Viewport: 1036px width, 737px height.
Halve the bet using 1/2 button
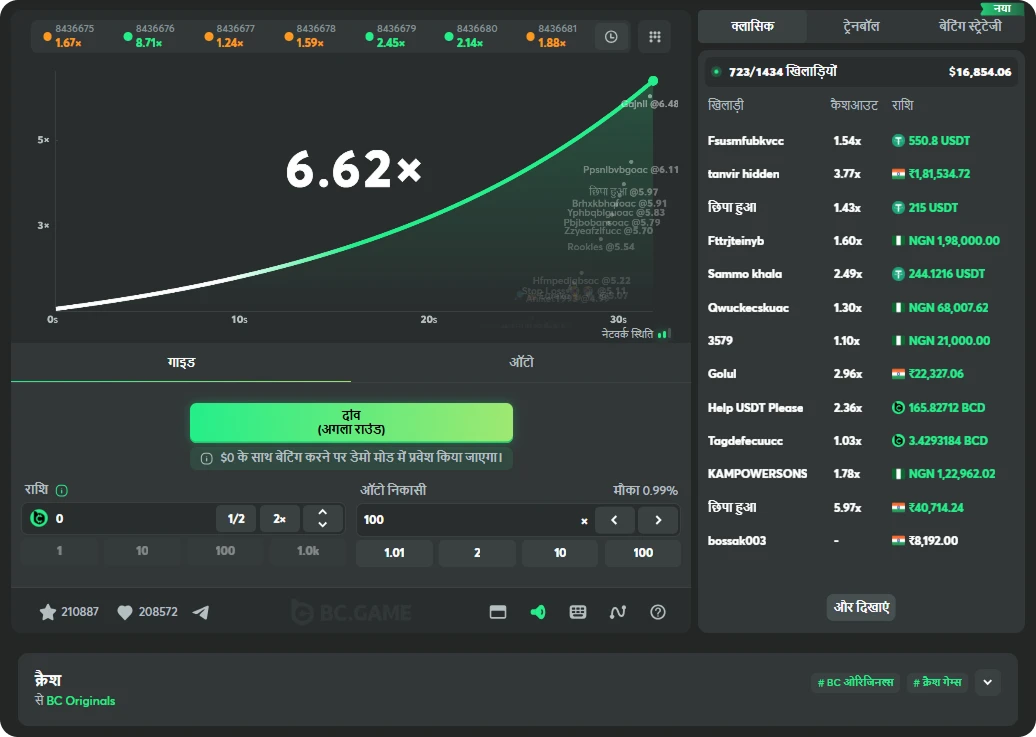236,519
